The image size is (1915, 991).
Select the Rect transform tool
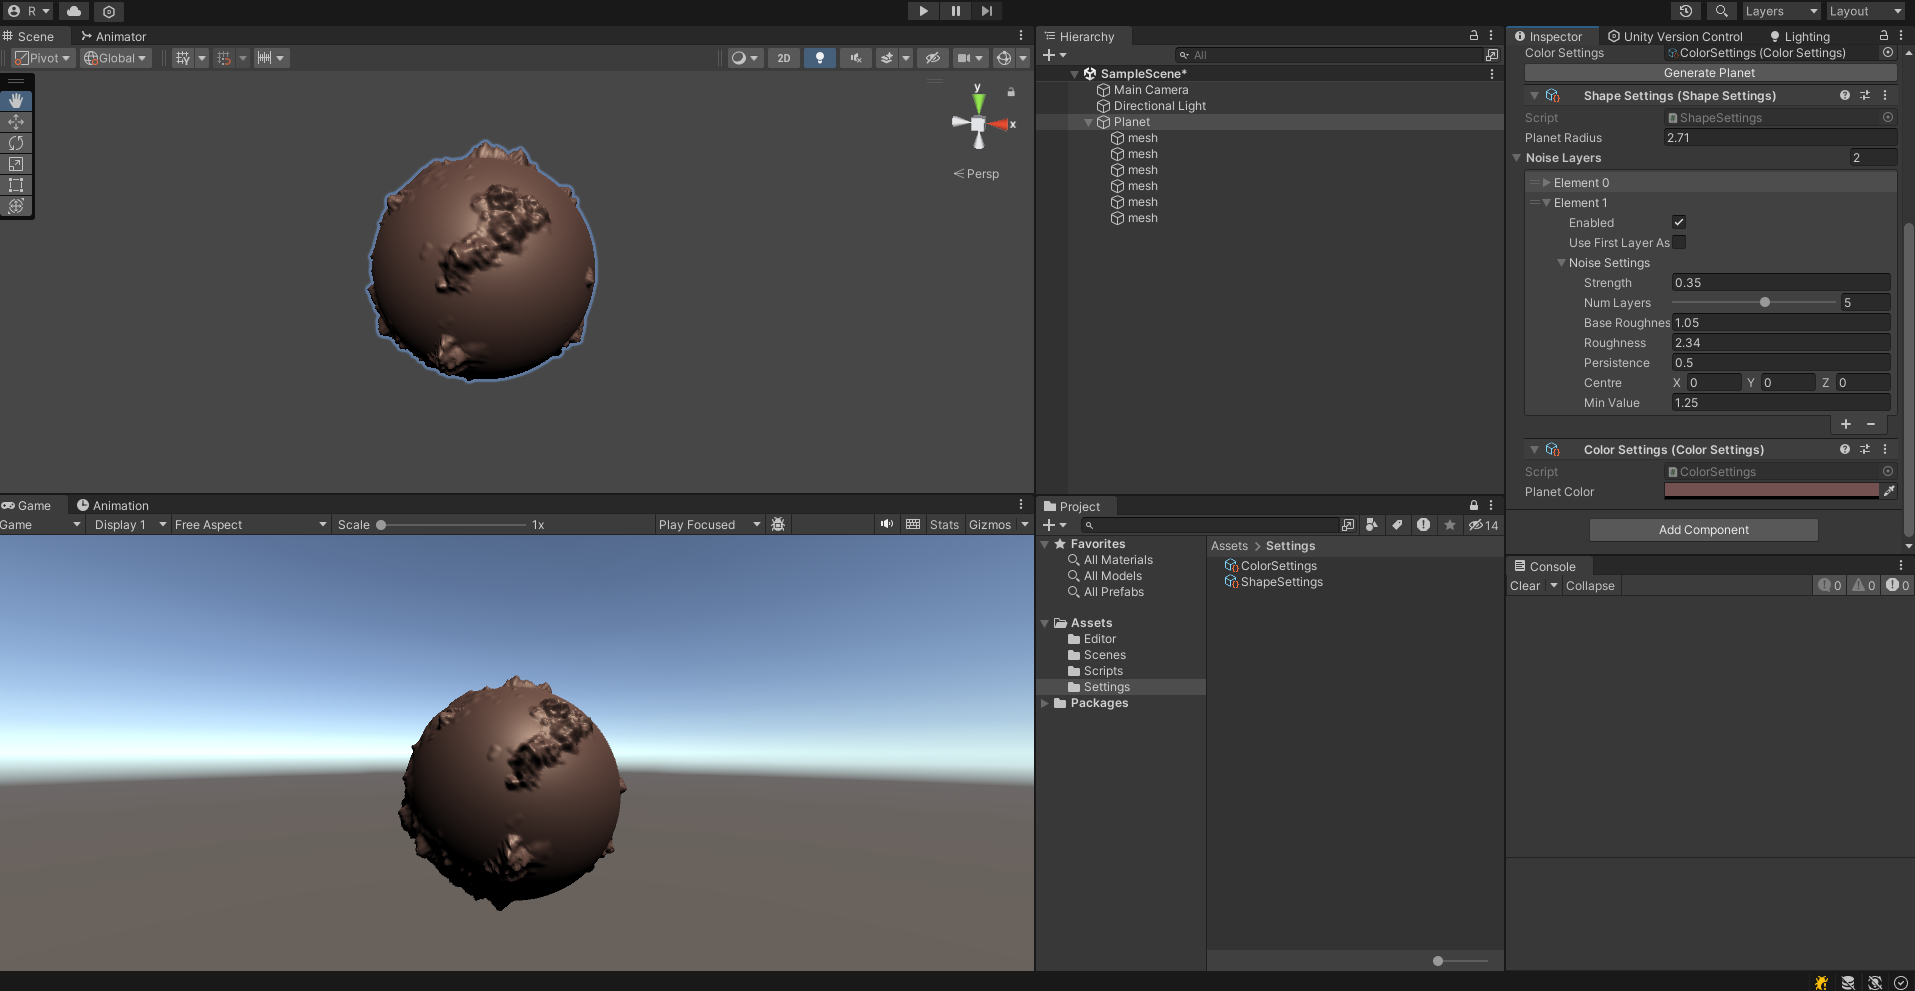[x=16, y=185]
